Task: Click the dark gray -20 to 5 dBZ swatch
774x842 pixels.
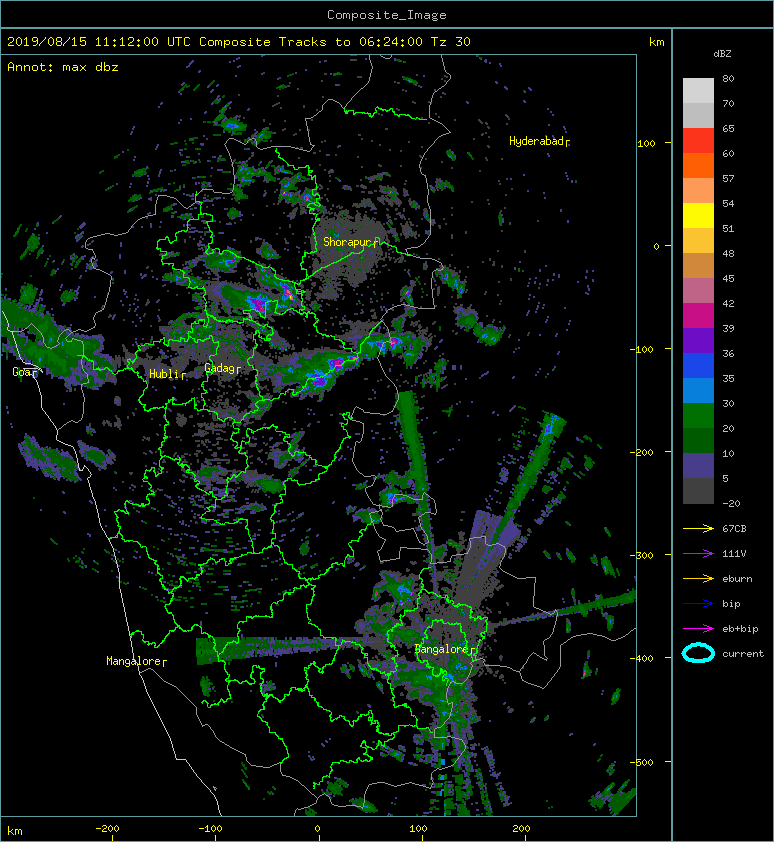Action: tap(698, 491)
